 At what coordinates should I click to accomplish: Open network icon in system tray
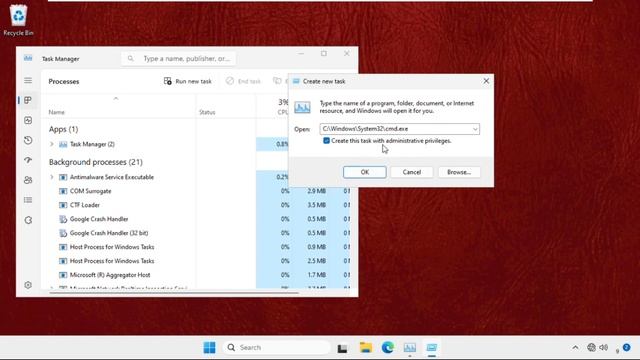pos(591,347)
